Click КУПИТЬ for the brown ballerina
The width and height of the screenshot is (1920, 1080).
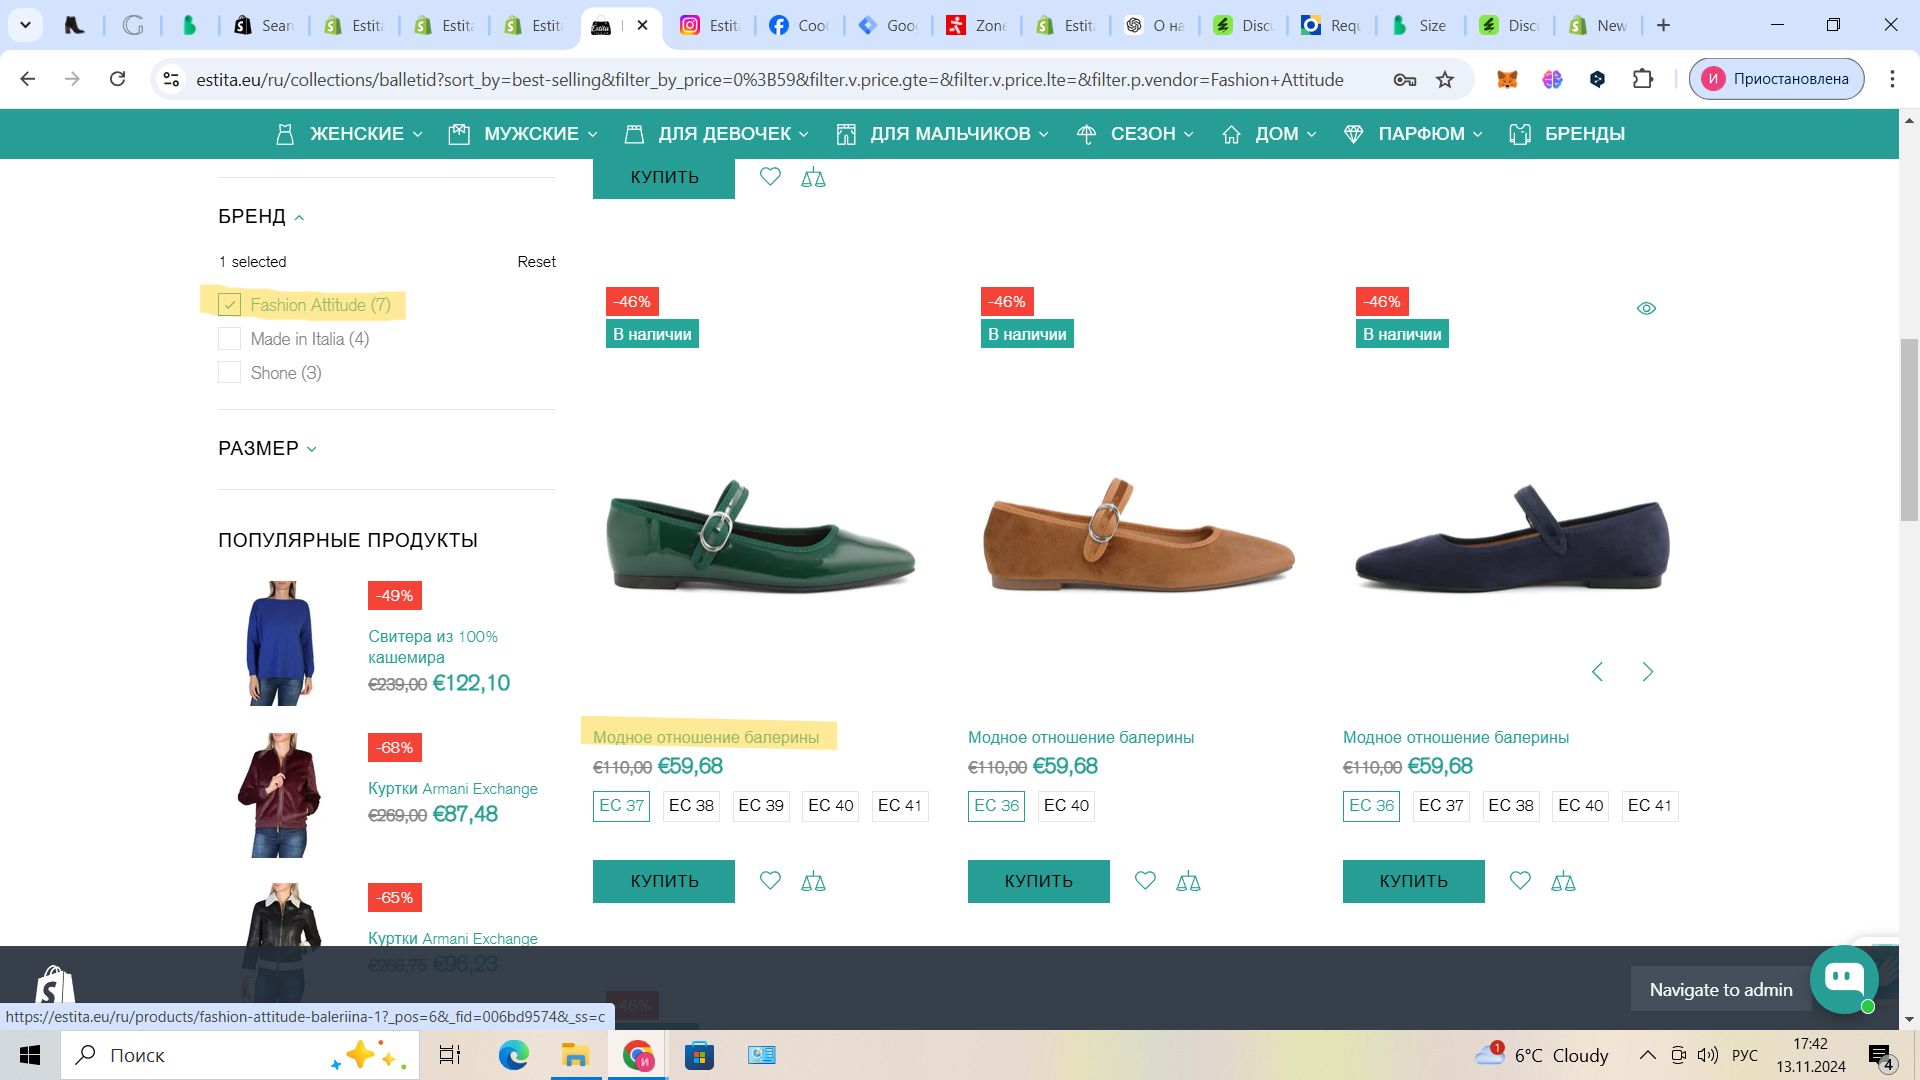tap(1038, 881)
